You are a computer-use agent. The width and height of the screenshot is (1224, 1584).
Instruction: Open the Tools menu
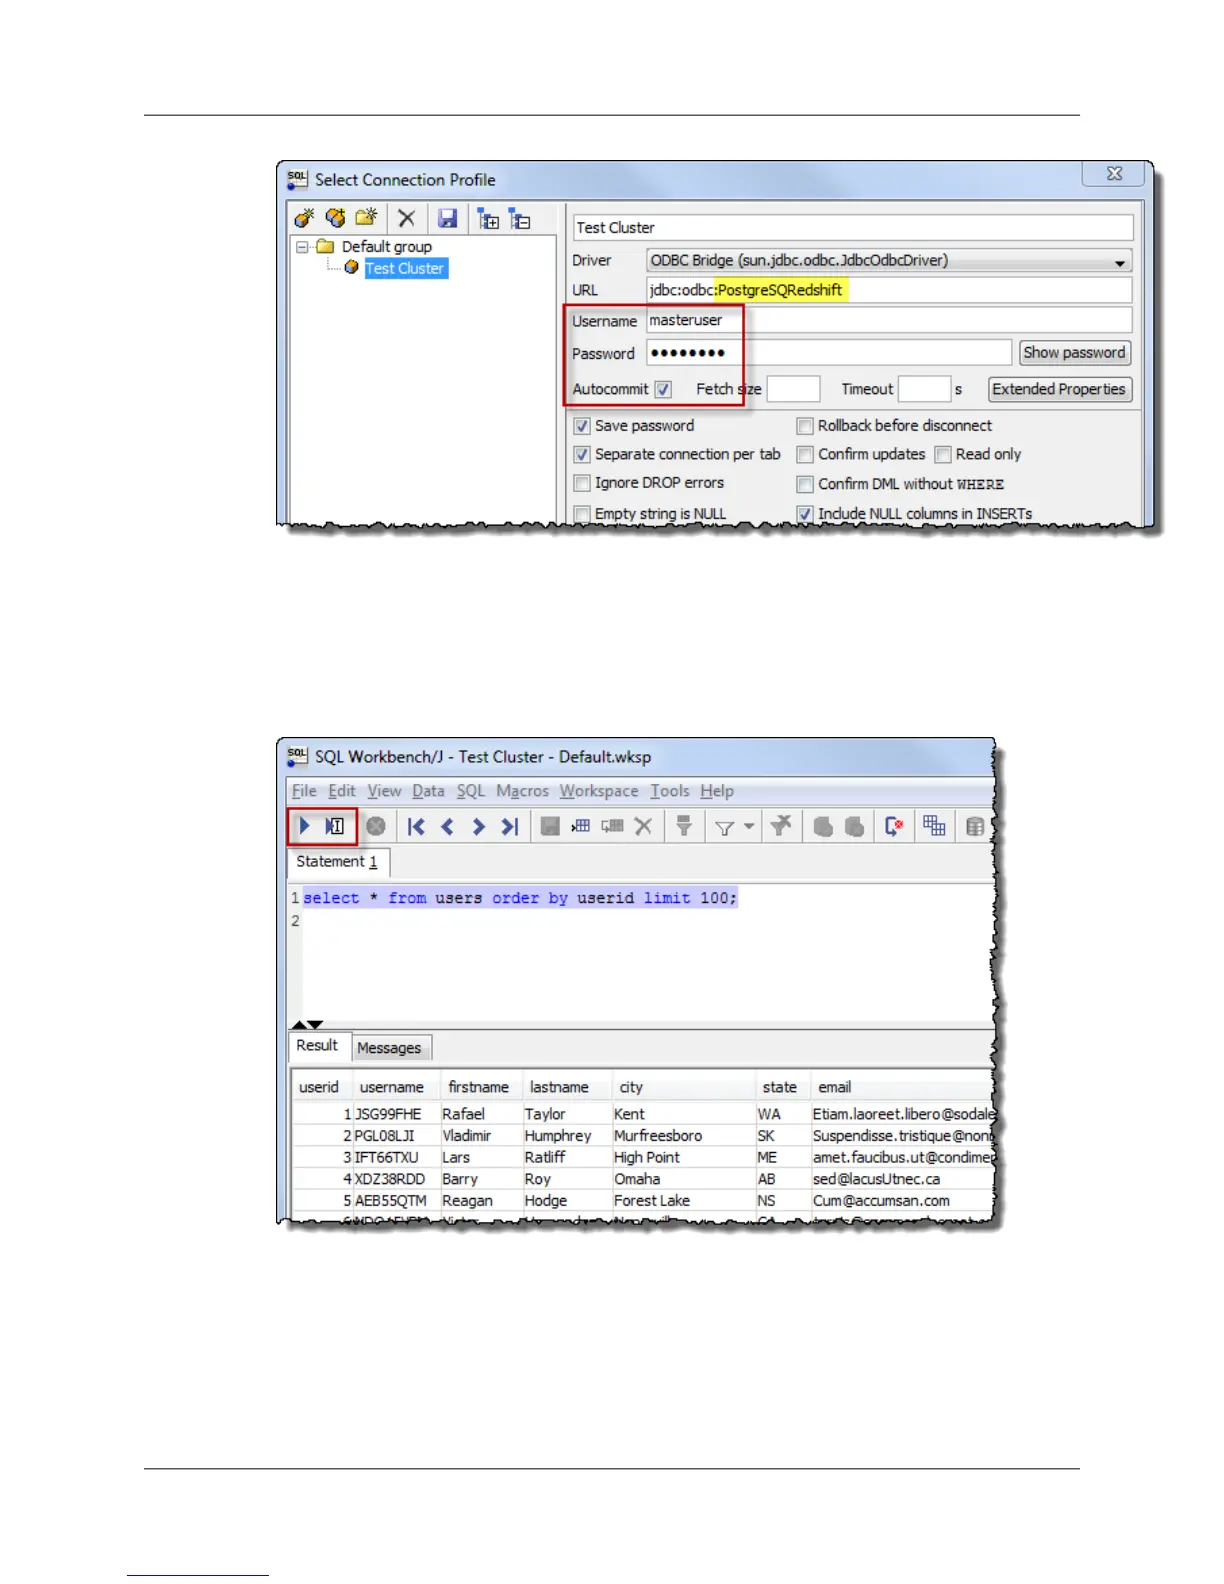tap(670, 790)
